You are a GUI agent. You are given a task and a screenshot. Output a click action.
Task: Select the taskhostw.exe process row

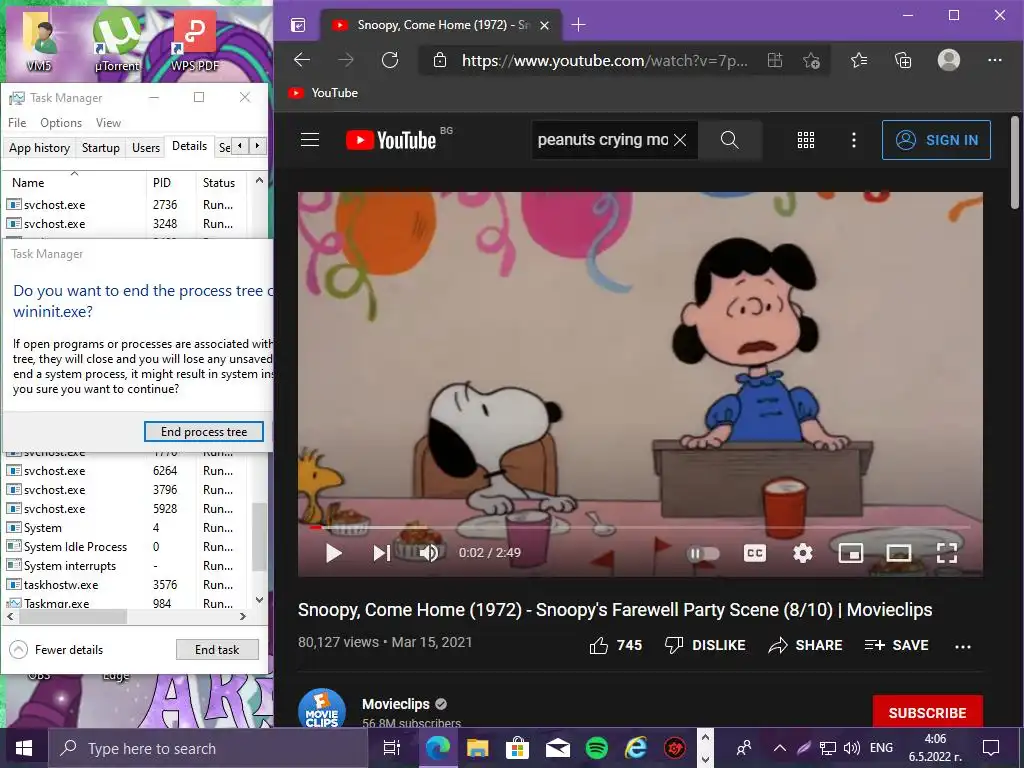point(124,584)
